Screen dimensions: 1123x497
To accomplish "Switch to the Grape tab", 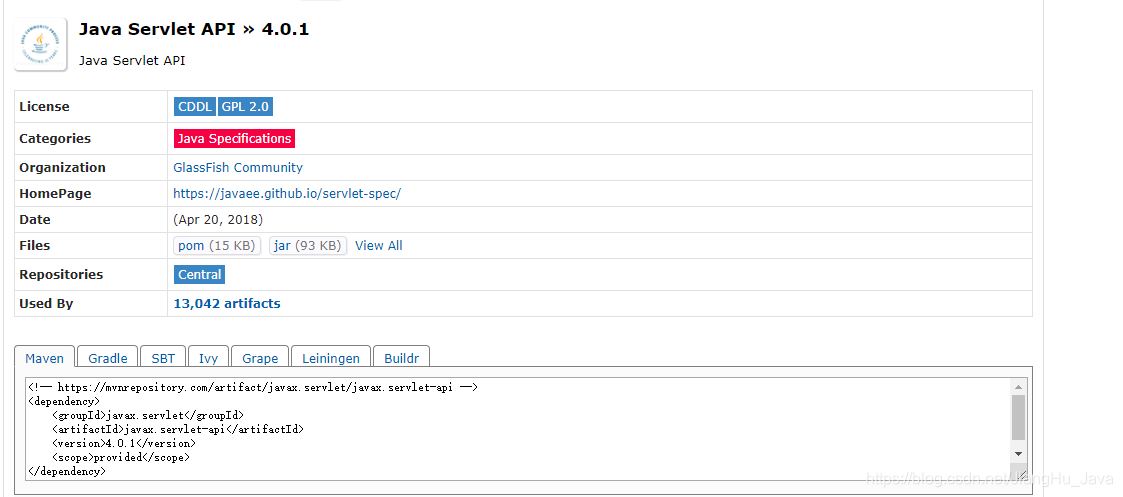I will click(260, 358).
